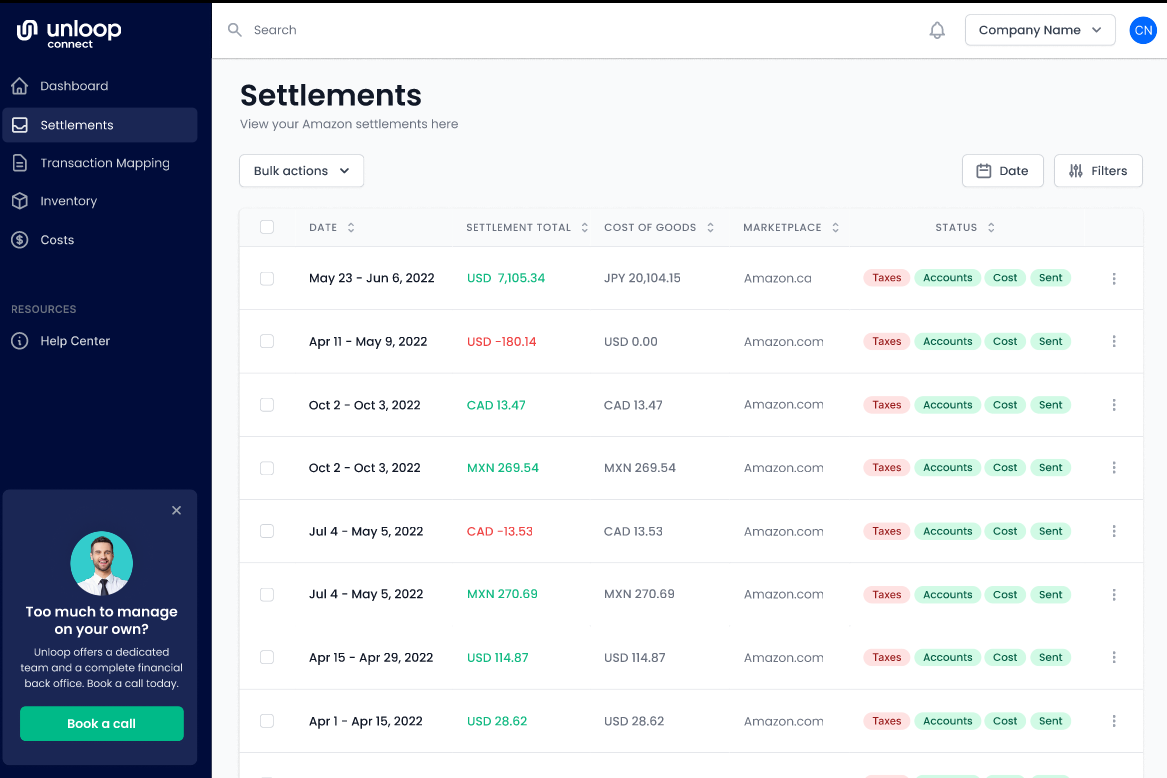Expand the Company Name dropdown
The width and height of the screenshot is (1167, 778).
point(1040,30)
